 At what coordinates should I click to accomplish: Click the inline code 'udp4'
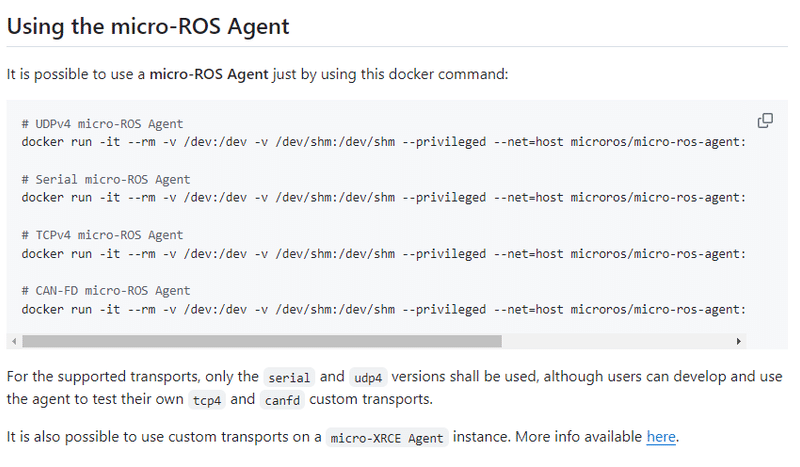click(x=368, y=378)
